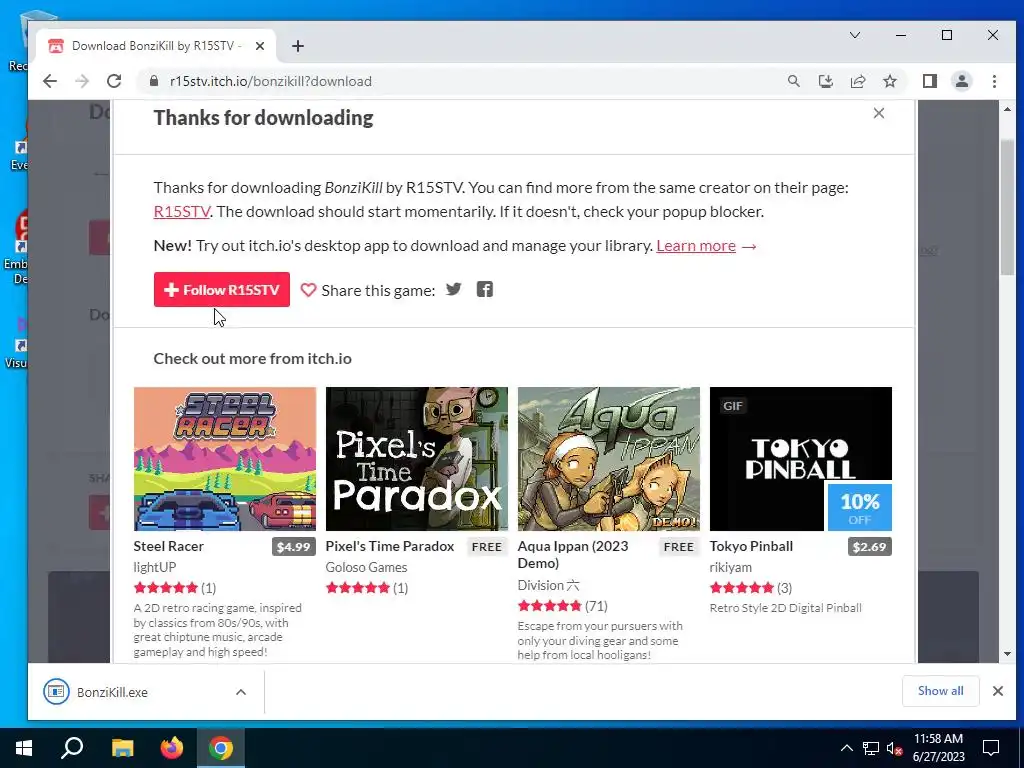Click the network tray icon
The height and width of the screenshot is (768, 1024).
coord(871,748)
